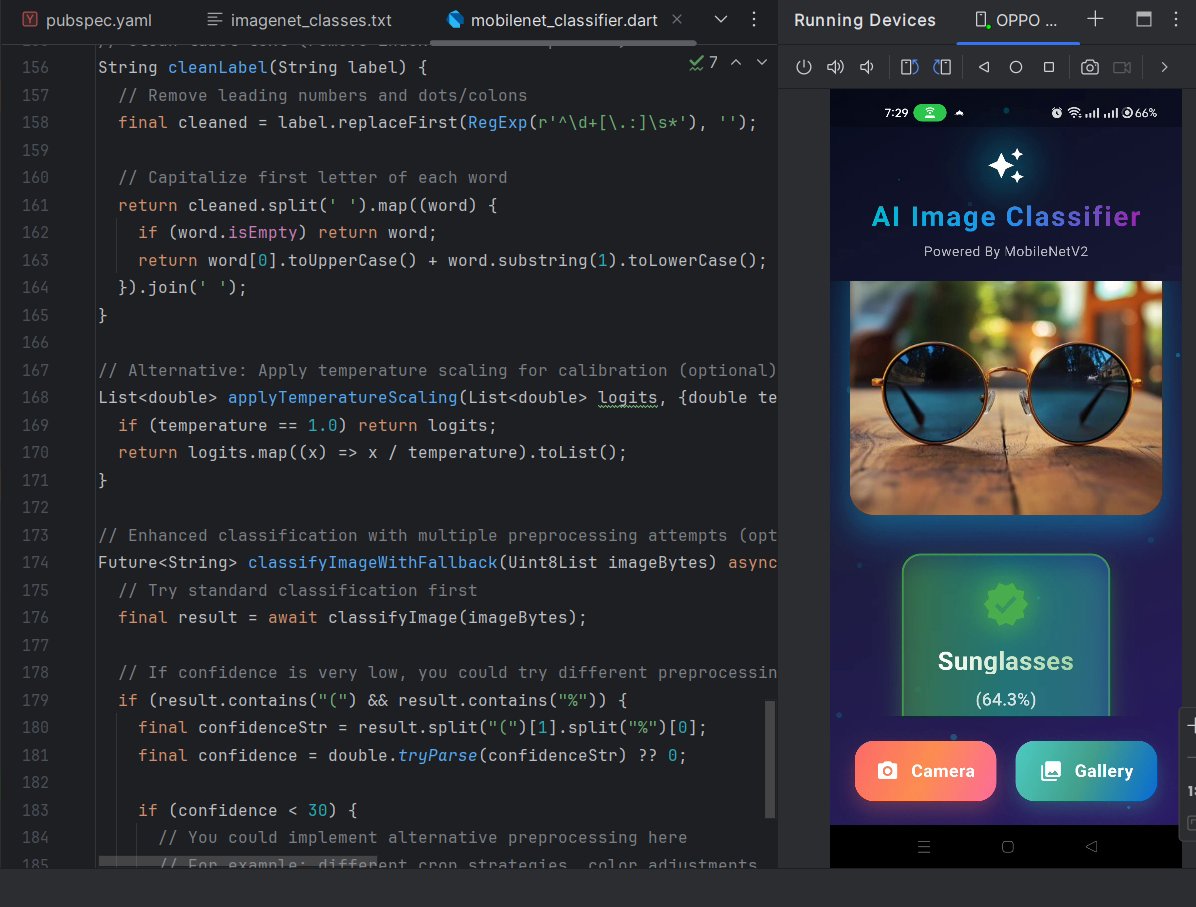The width and height of the screenshot is (1196, 907).
Task: Open the pubspec.yaml editor tab
Action: (86, 20)
